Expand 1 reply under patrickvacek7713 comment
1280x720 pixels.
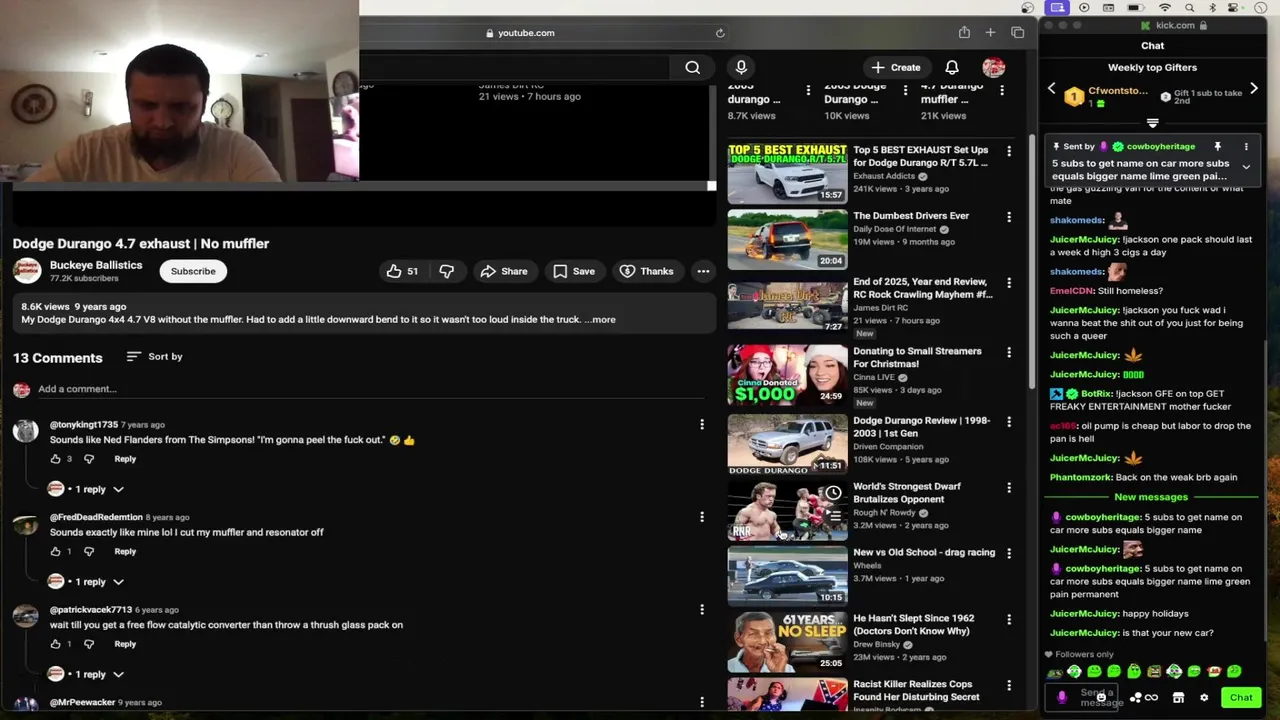coord(86,674)
